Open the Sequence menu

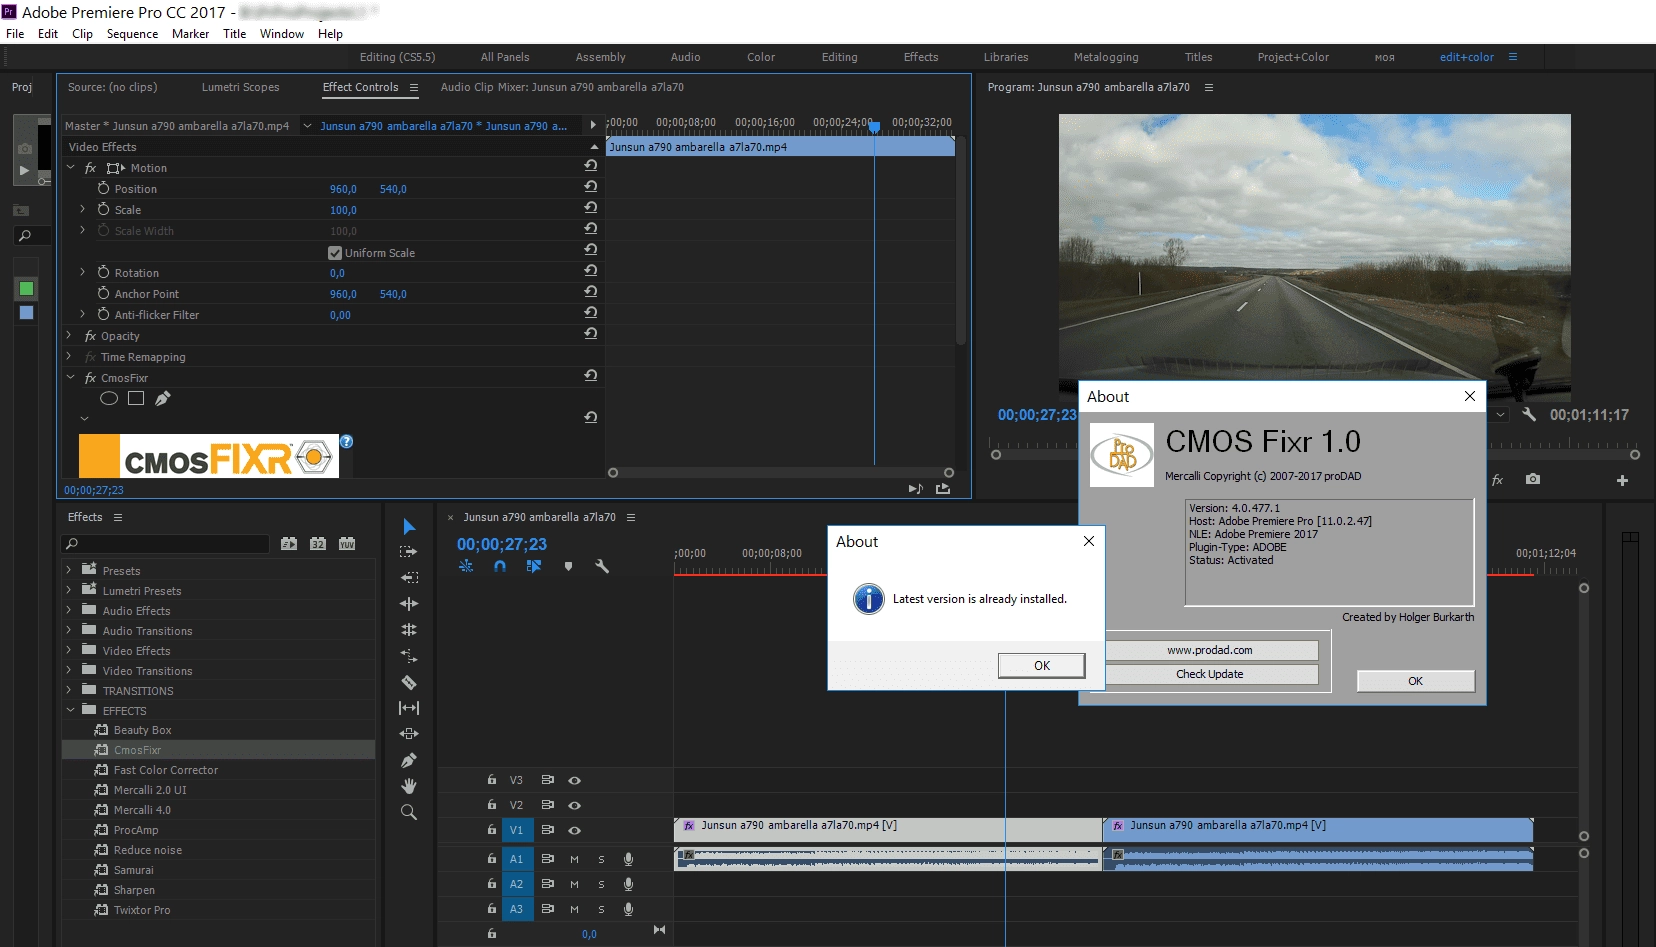(x=132, y=34)
